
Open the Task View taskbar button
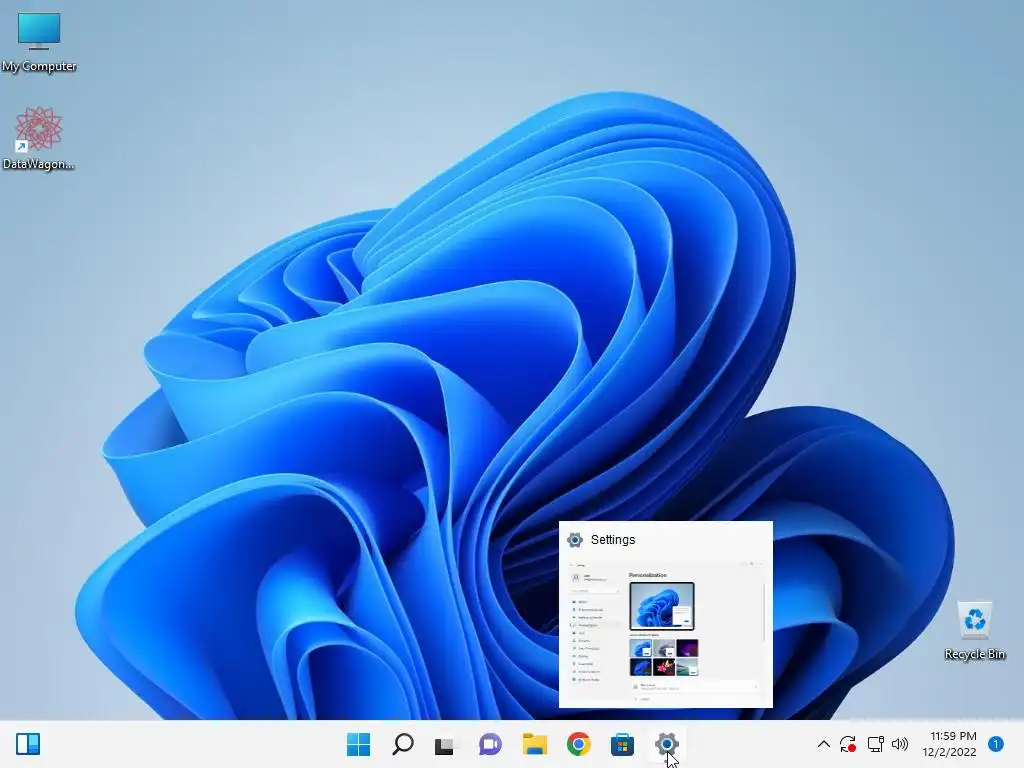tap(445, 744)
